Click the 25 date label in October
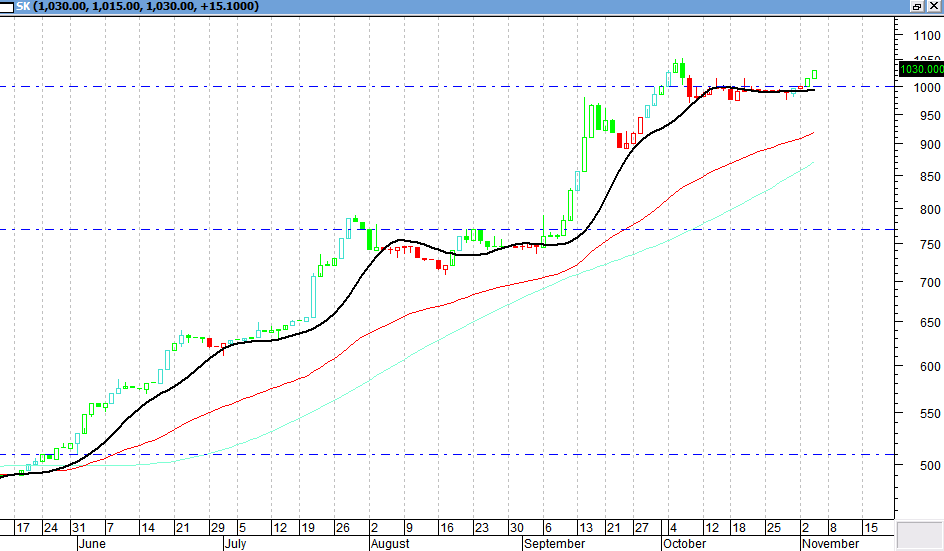 774,528
